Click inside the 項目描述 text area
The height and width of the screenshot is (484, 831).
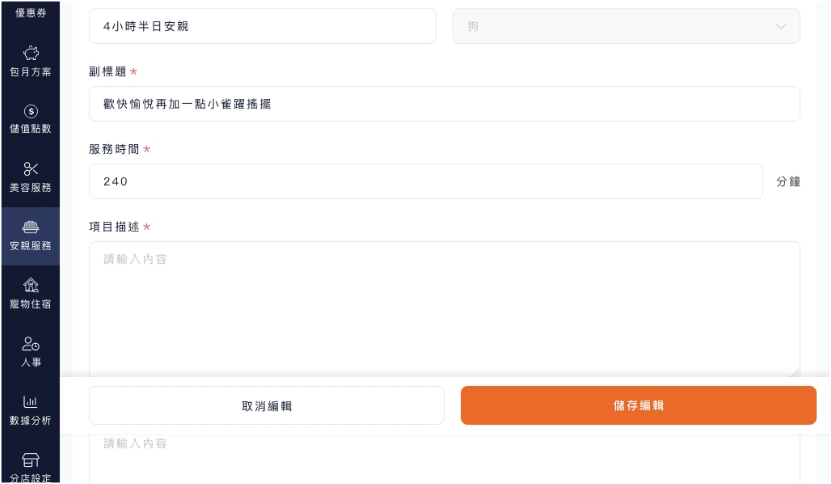pyautogui.click(x=444, y=309)
